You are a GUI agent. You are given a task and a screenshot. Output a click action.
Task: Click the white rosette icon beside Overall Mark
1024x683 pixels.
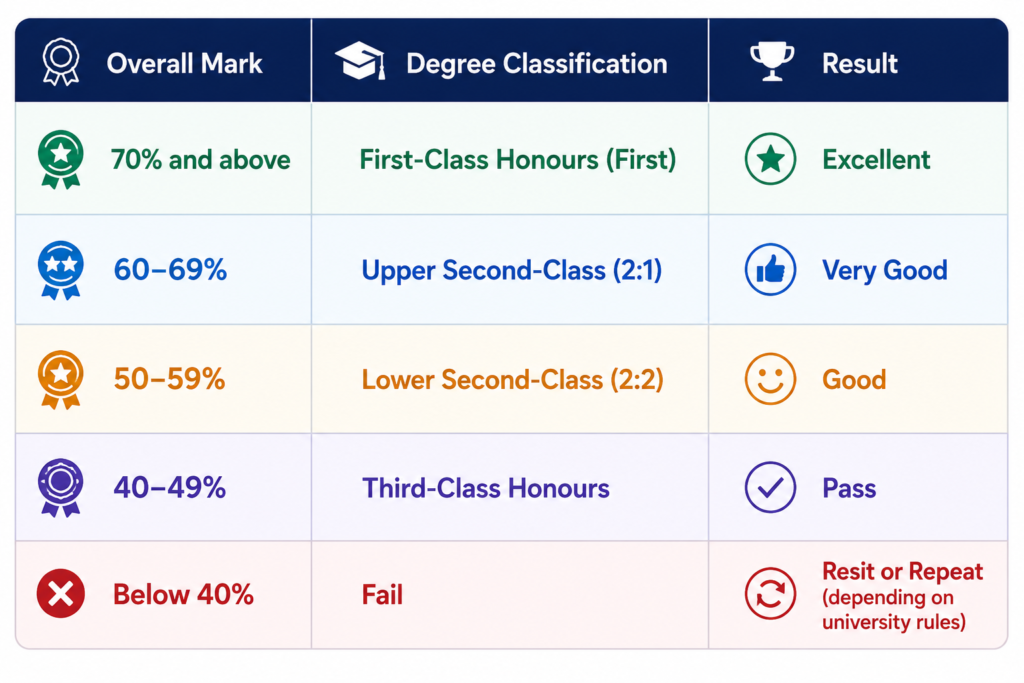click(x=61, y=62)
